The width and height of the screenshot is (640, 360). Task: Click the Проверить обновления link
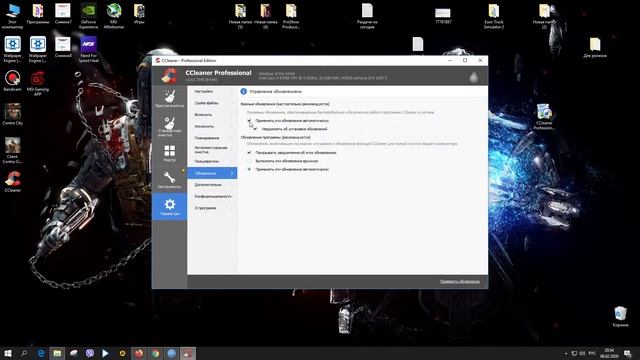point(460,282)
